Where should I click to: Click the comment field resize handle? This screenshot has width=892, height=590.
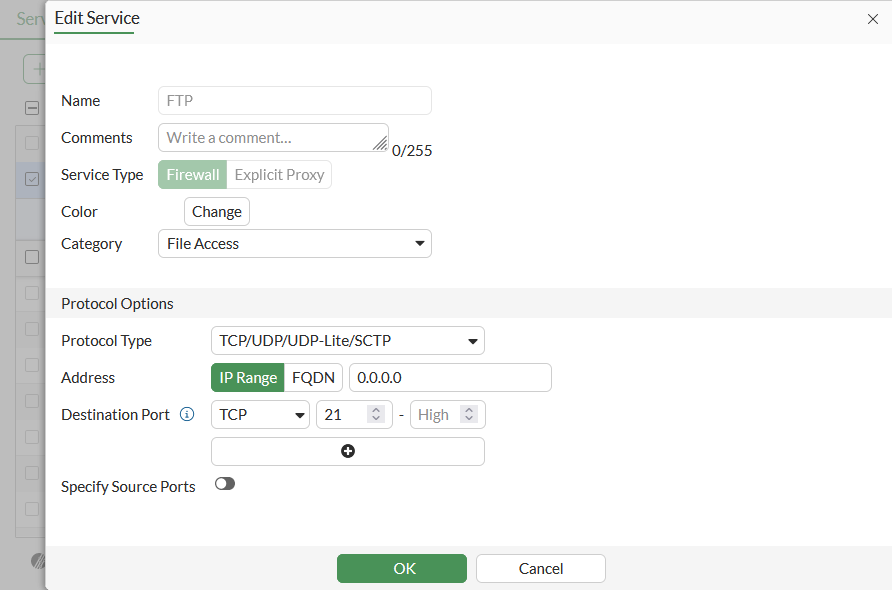[x=380, y=144]
